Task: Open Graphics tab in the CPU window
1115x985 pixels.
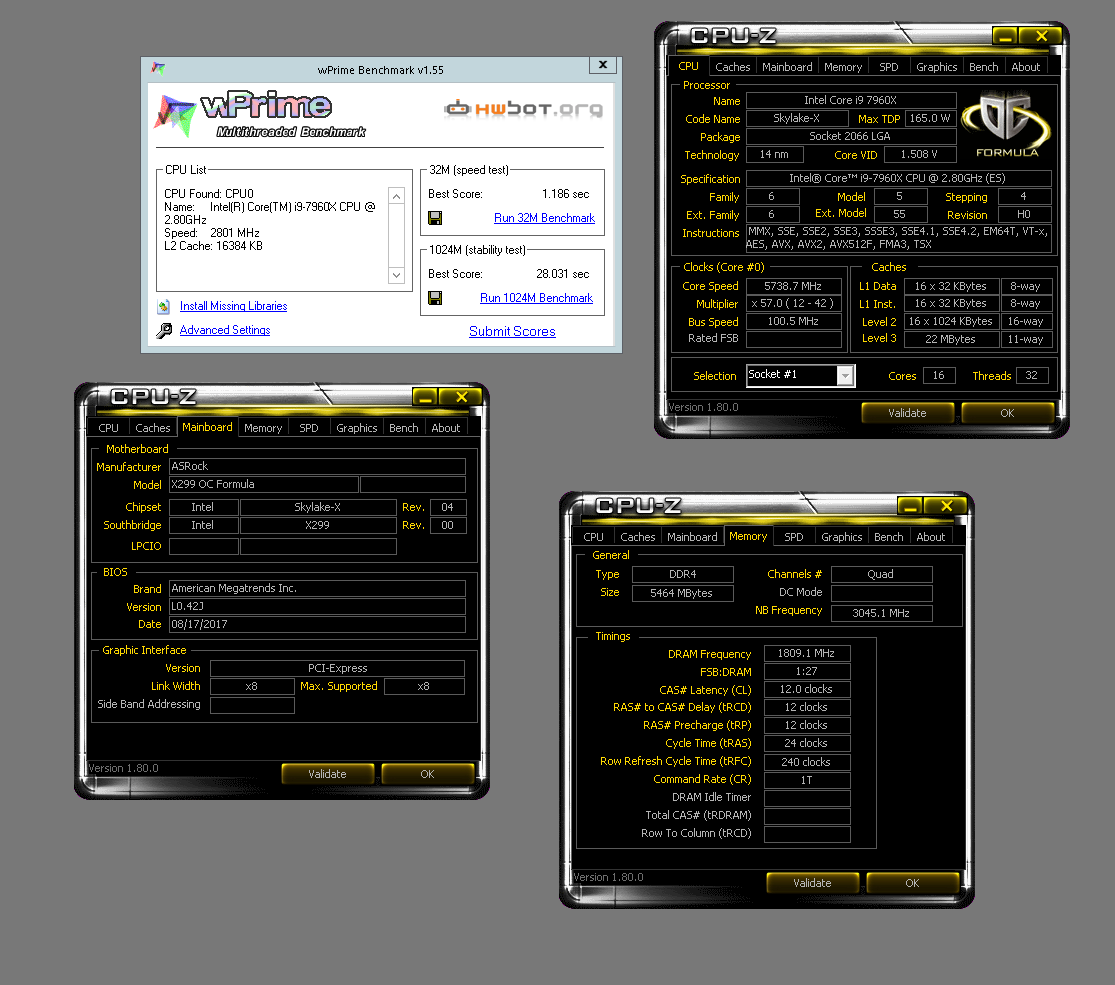Action: (x=937, y=67)
